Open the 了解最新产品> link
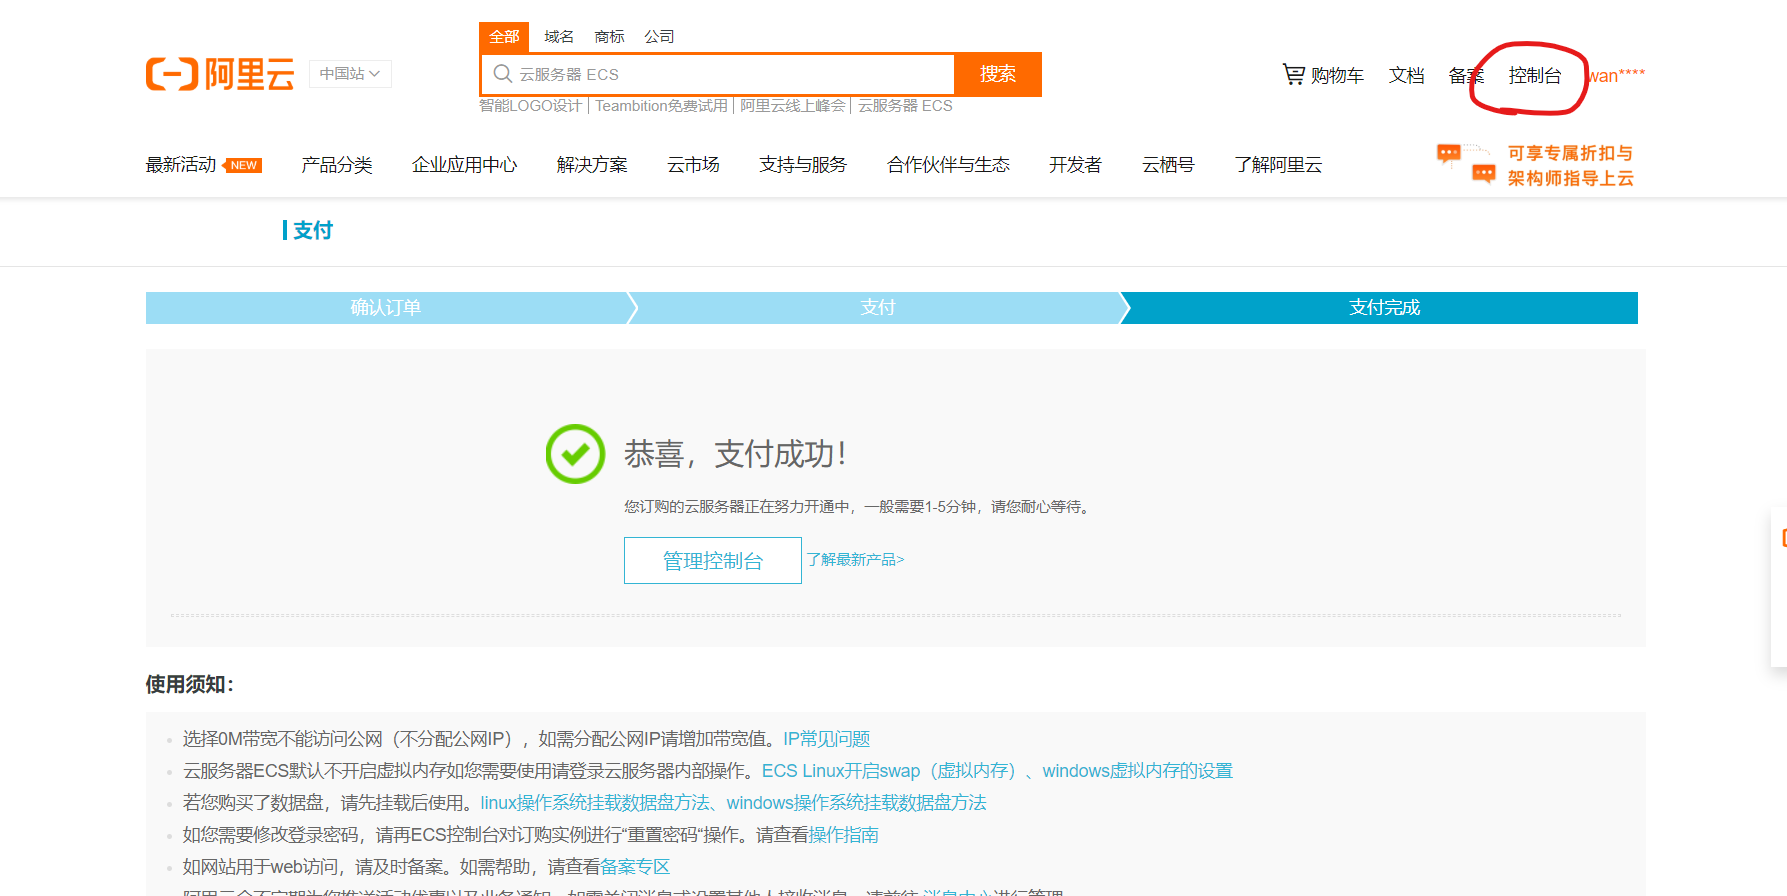The height and width of the screenshot is (896, 1787). click(x=855, y=560)
